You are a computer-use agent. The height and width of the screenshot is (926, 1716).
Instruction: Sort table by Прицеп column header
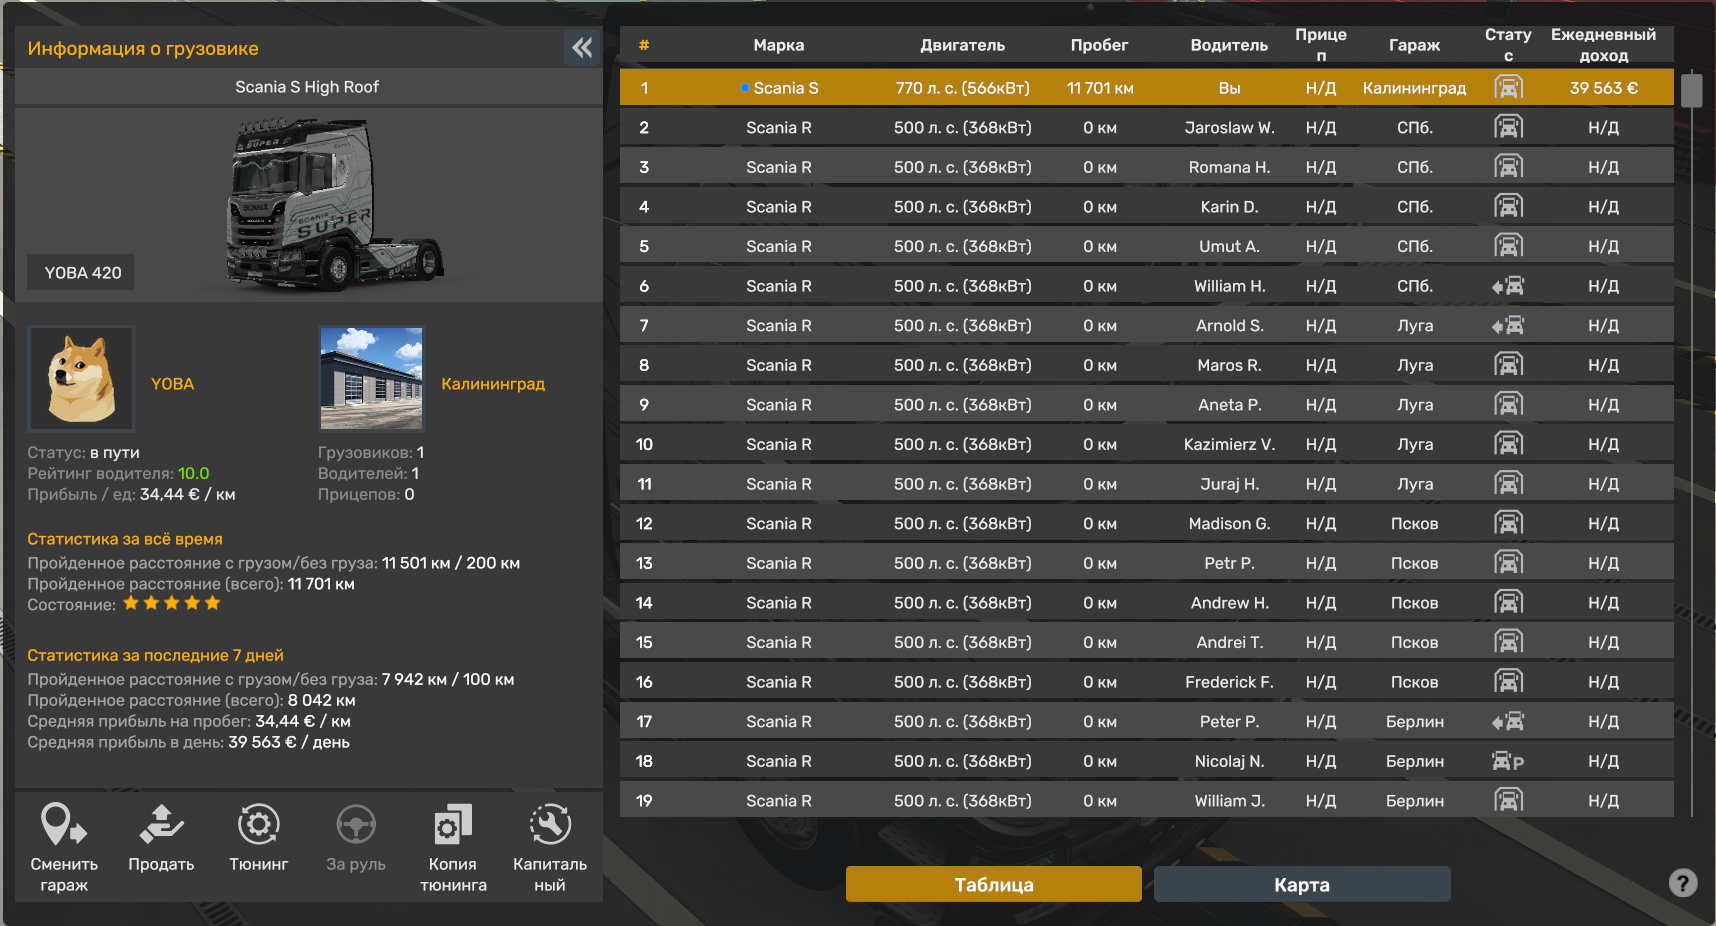[x=1321, y=45]
